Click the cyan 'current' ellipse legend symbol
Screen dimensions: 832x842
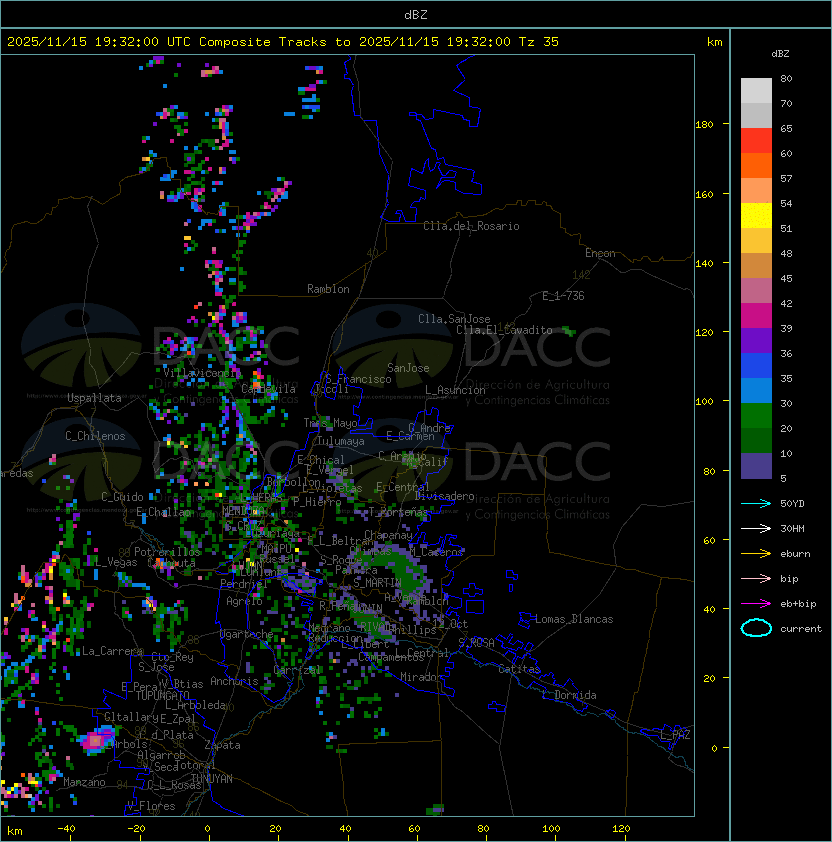(x=756, y=628)
